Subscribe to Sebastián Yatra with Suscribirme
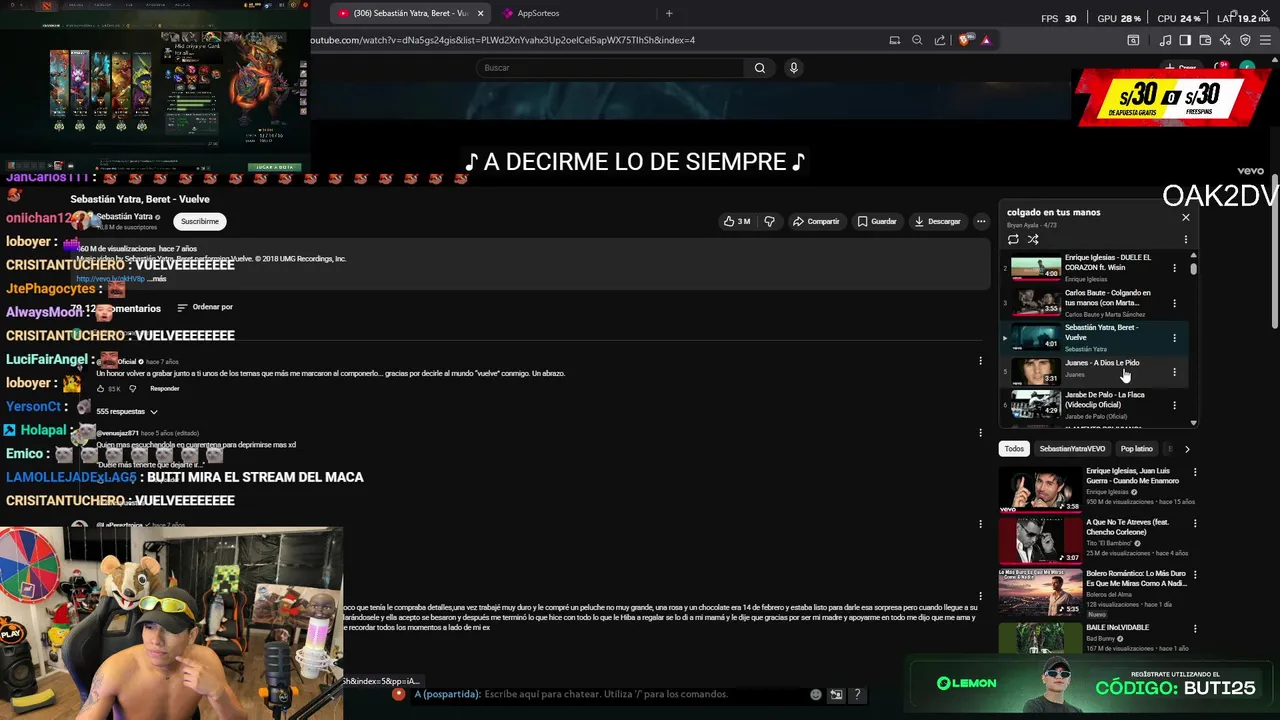Image resolution: width=1280 pixels, height=720 pixels. [x=200, y=221]
